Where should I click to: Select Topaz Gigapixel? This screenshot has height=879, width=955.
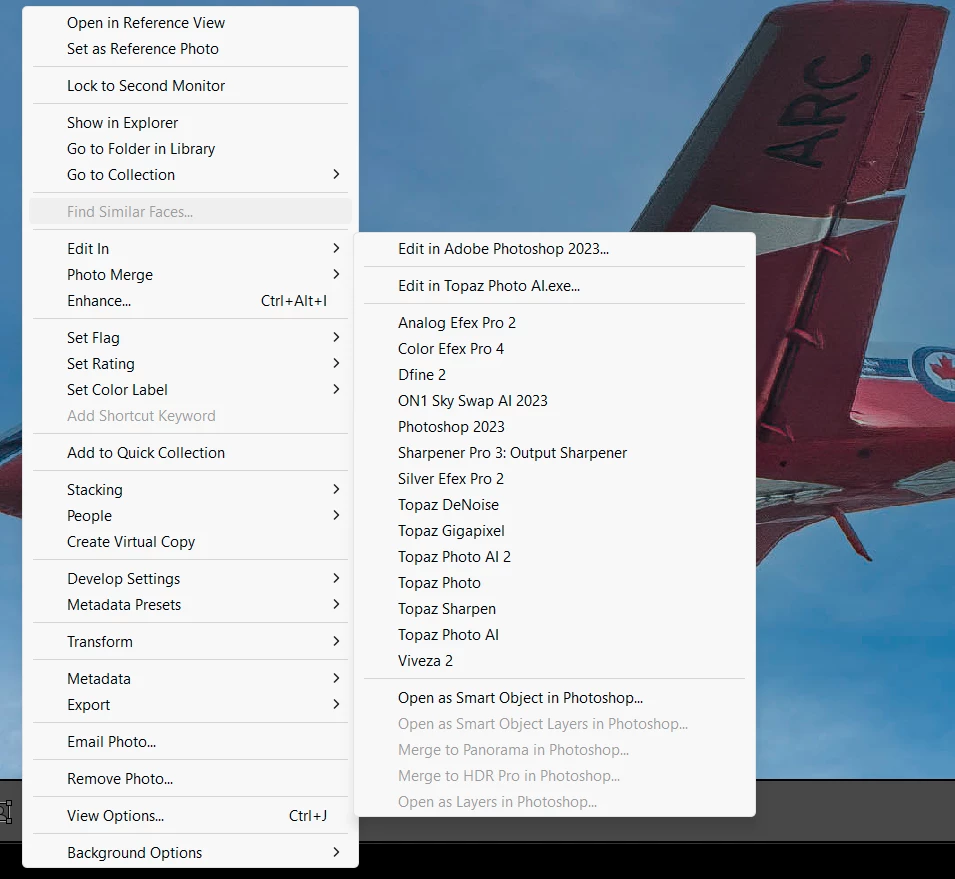coord(554,531)
